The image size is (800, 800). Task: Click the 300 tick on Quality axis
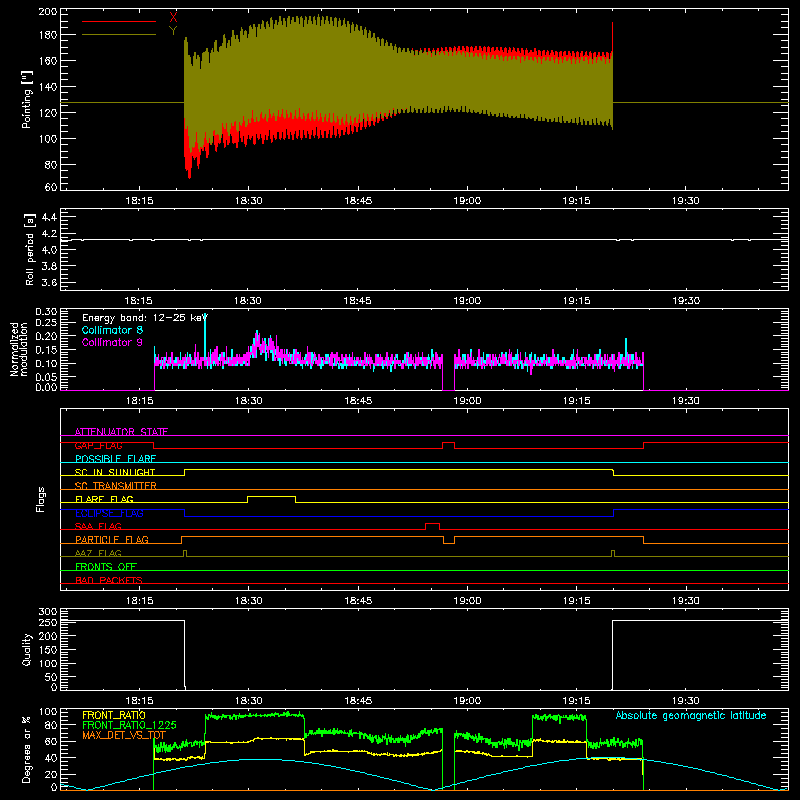coord(48,612)
